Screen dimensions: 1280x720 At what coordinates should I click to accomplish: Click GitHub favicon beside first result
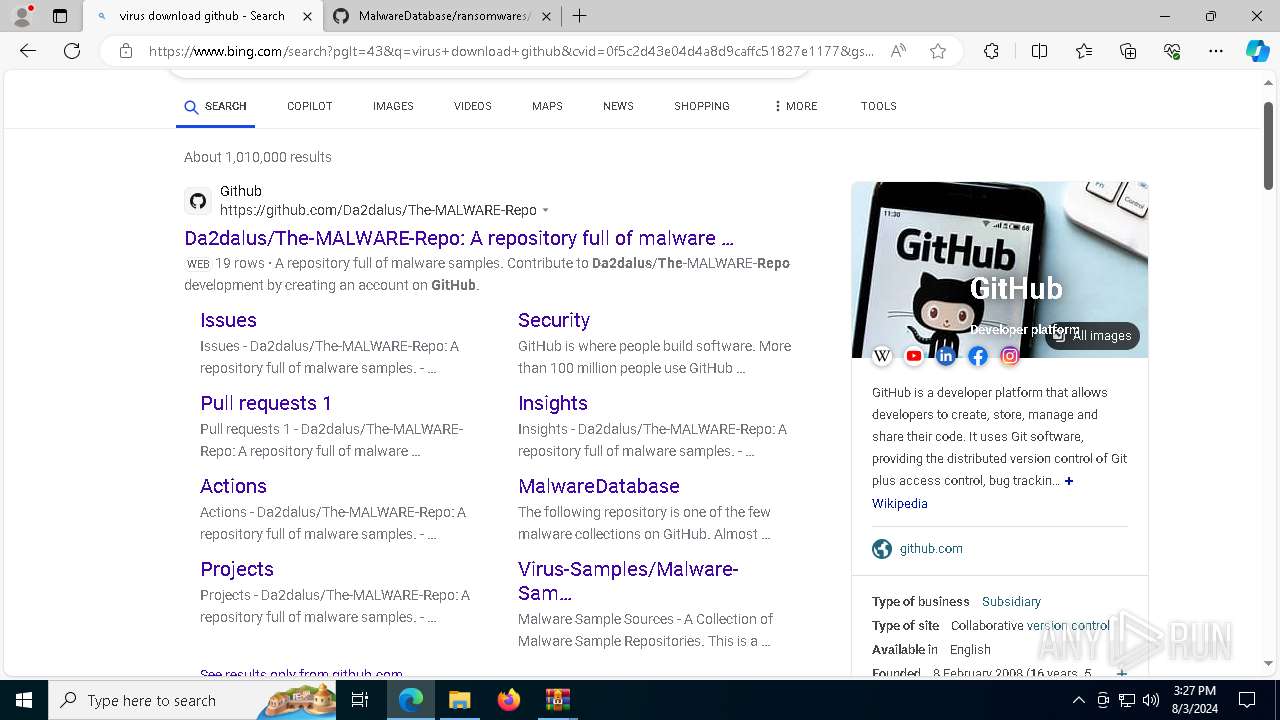[198, 201]
